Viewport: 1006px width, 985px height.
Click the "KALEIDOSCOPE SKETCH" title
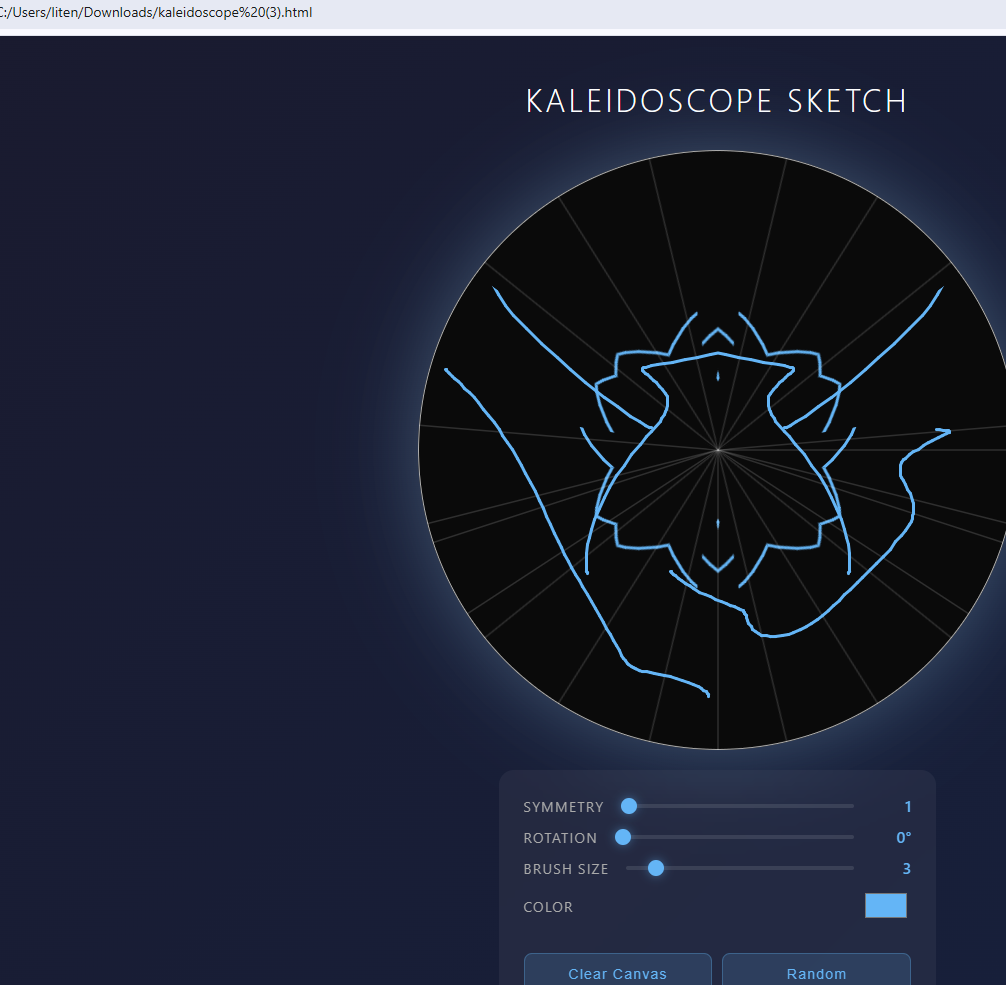(x=716, y=101)
